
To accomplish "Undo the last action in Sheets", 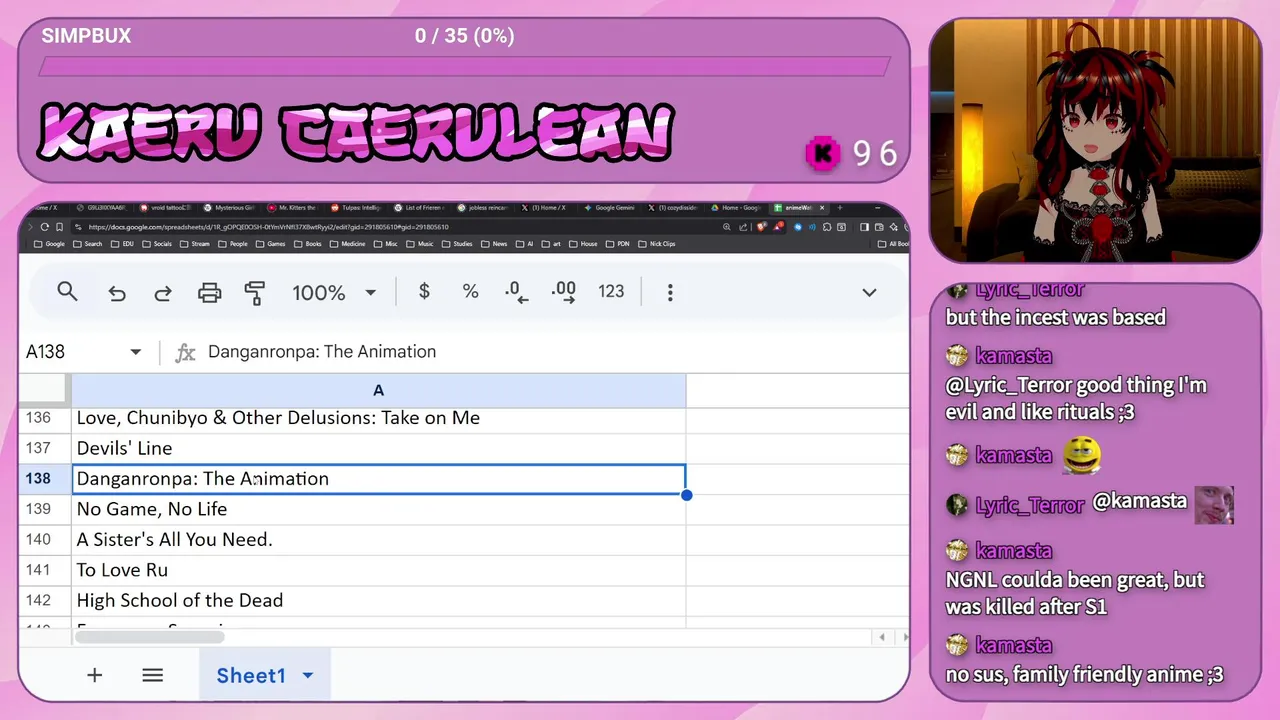I will coord(117,293).
